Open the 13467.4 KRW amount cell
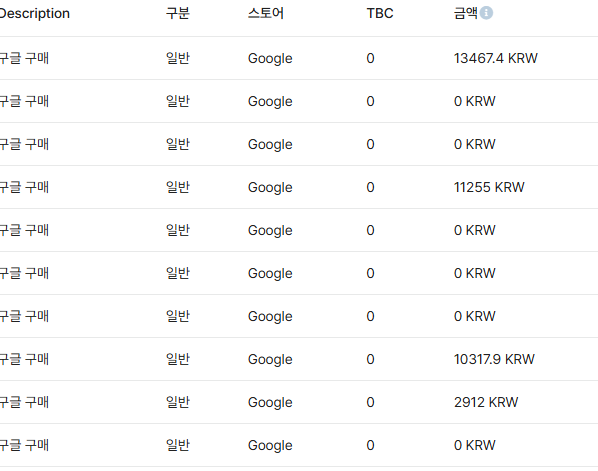This screenshot has width=598, height=471. pyautogui.click(x=496, y=58)
